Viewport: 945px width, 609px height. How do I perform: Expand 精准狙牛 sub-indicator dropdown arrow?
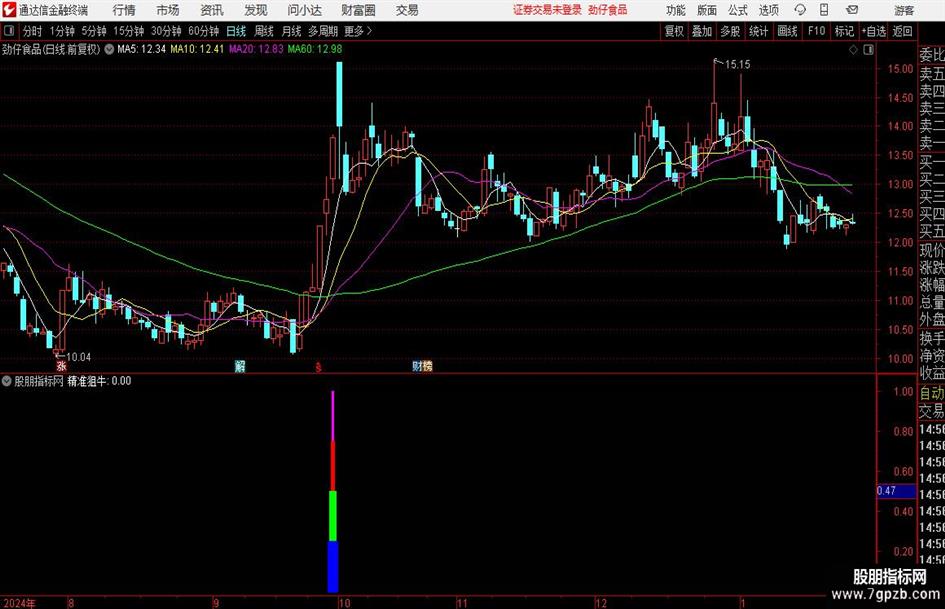coord(7,381)
